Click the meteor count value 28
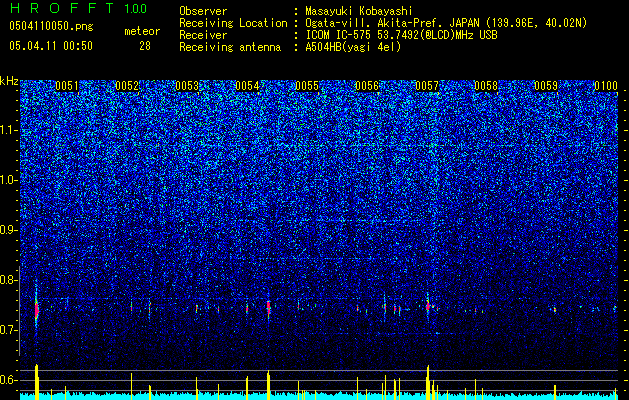 (145, 46)
